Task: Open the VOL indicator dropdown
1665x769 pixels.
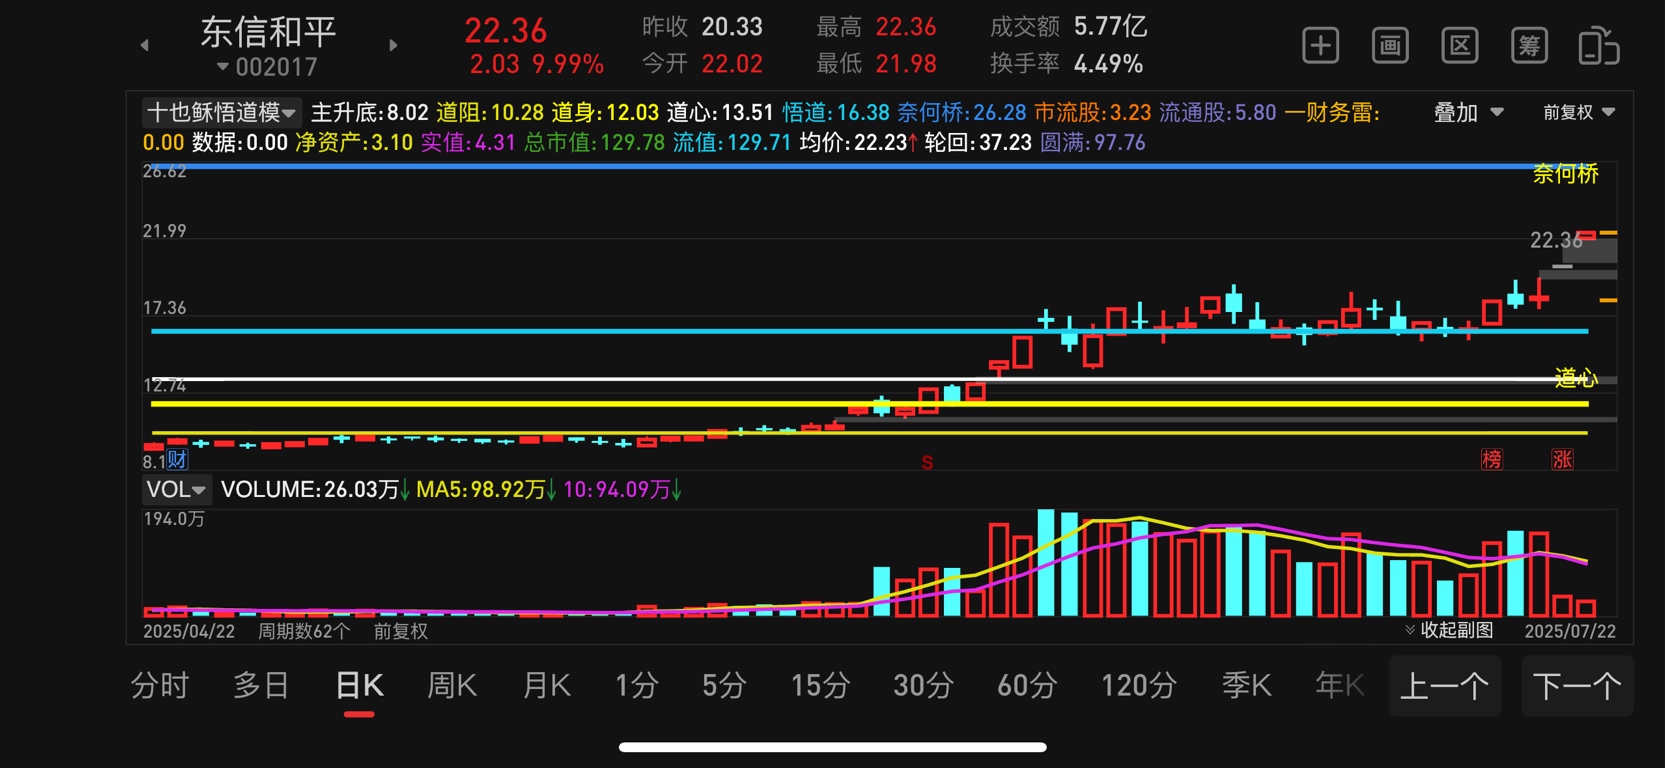Action: coord(176,490)
